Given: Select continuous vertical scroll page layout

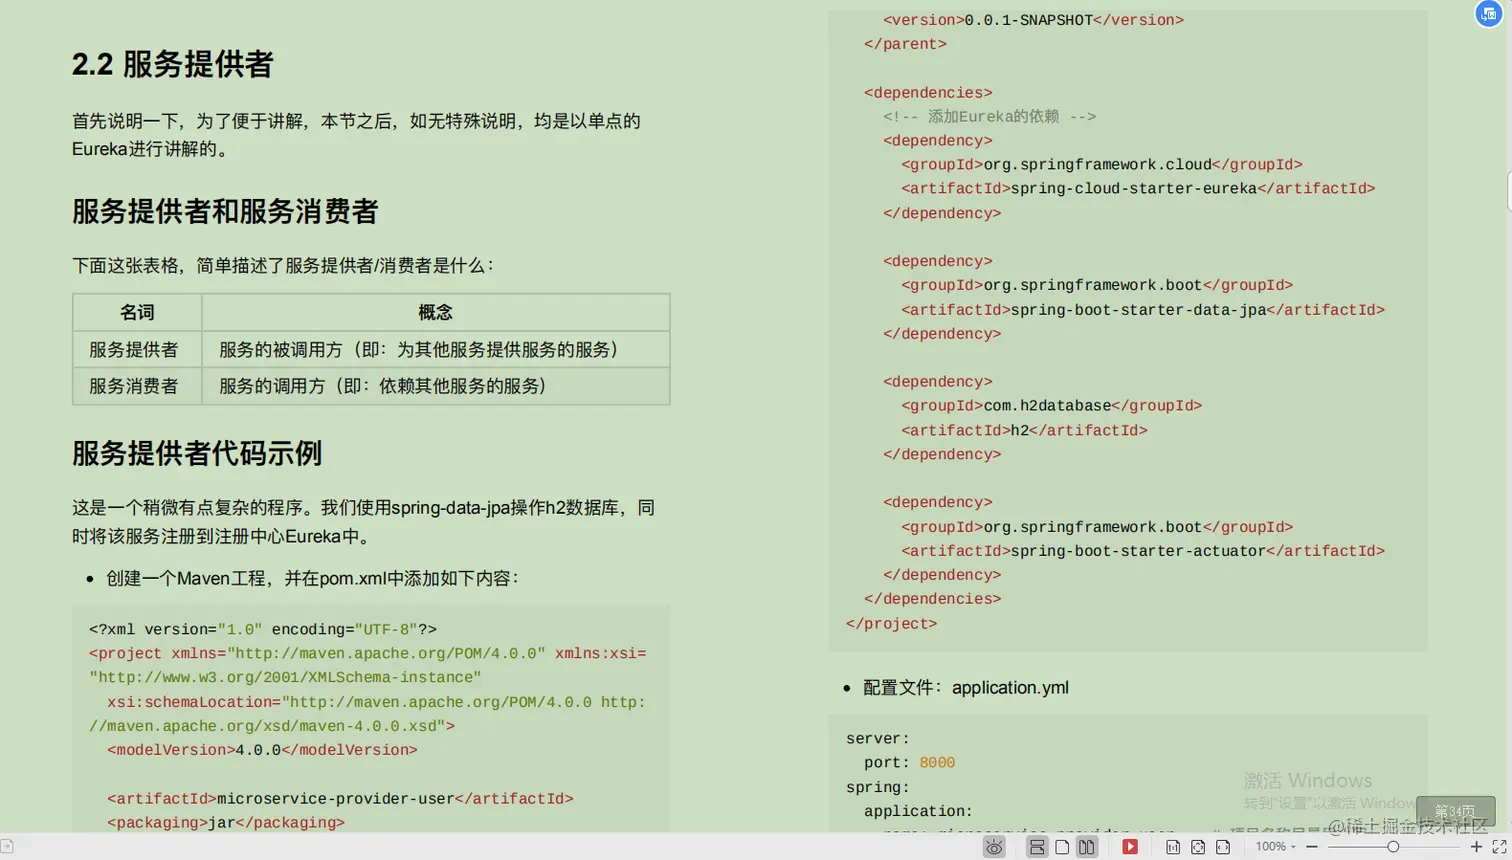Looking at the screenshot, I should tap(1038, 846).
